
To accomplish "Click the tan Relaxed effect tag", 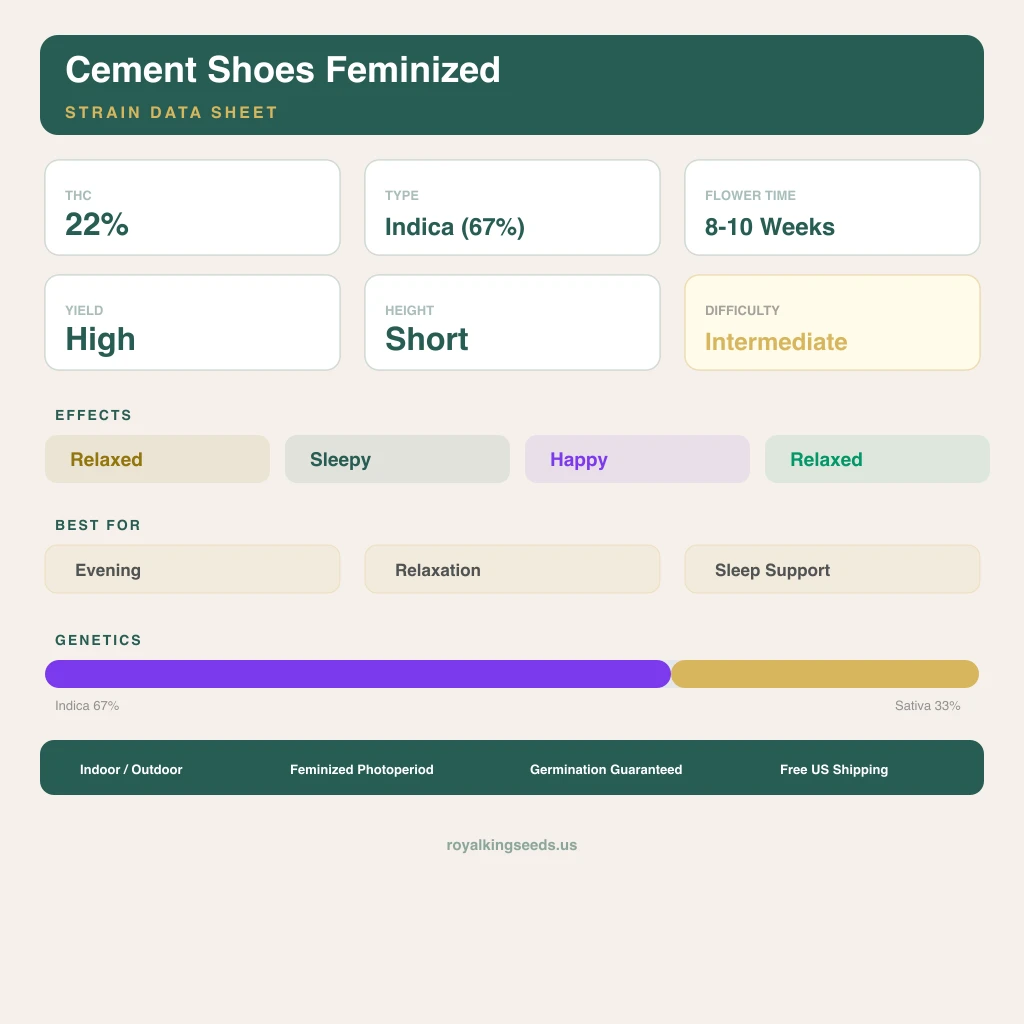I will click(157, 459).
